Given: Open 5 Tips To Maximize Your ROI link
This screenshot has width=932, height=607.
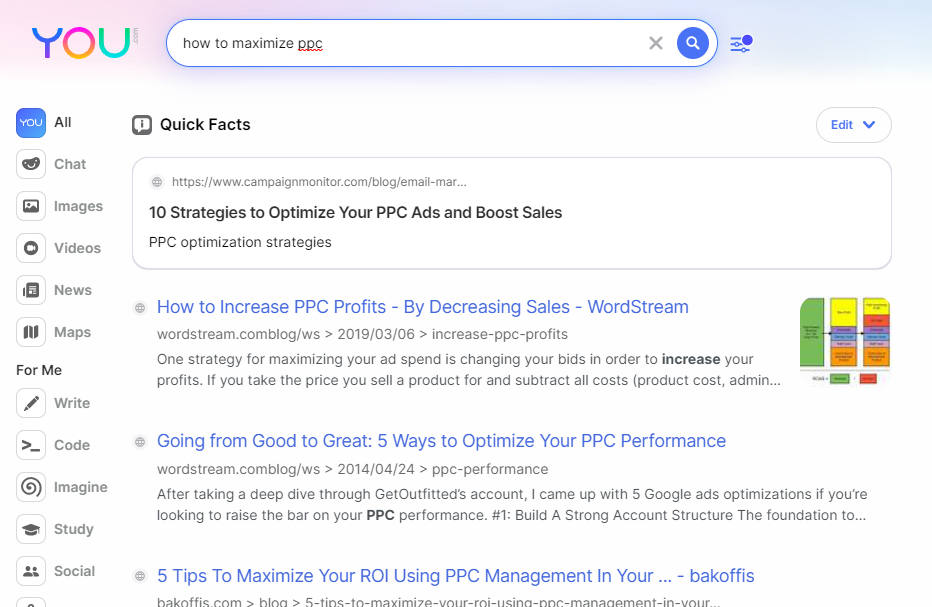Looking at the screenshot, I should coord(455,575).
